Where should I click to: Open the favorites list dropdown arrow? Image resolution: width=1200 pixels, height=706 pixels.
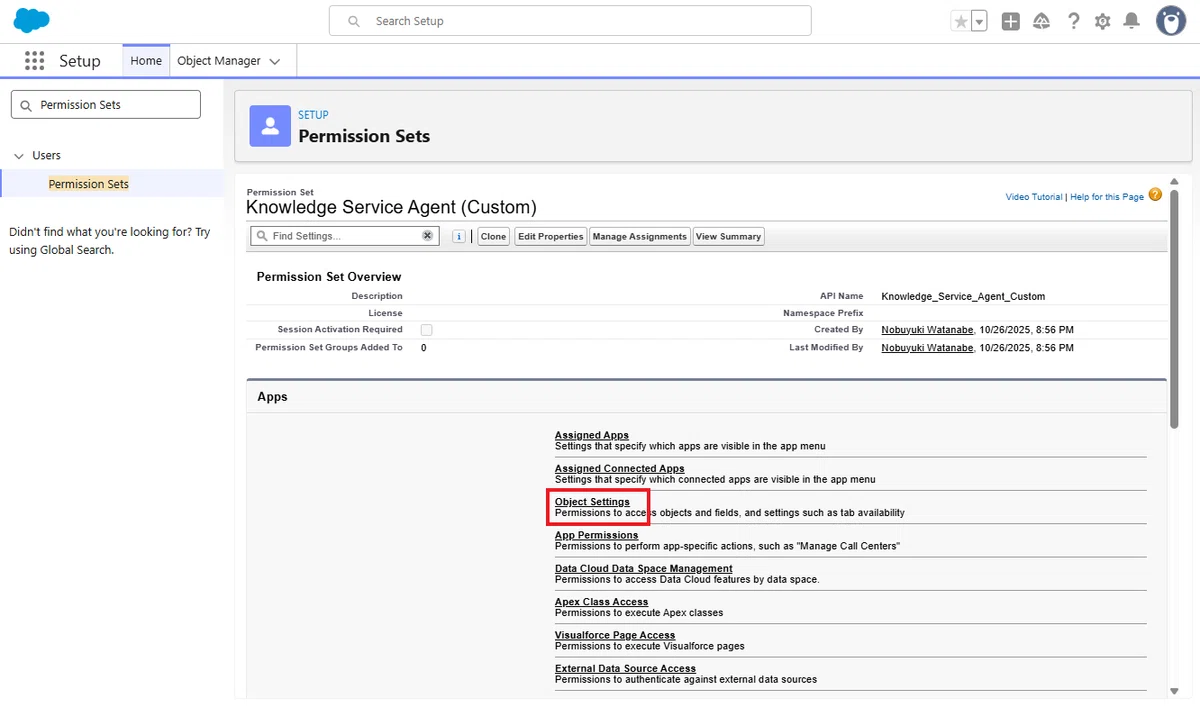tap(979, 21)
